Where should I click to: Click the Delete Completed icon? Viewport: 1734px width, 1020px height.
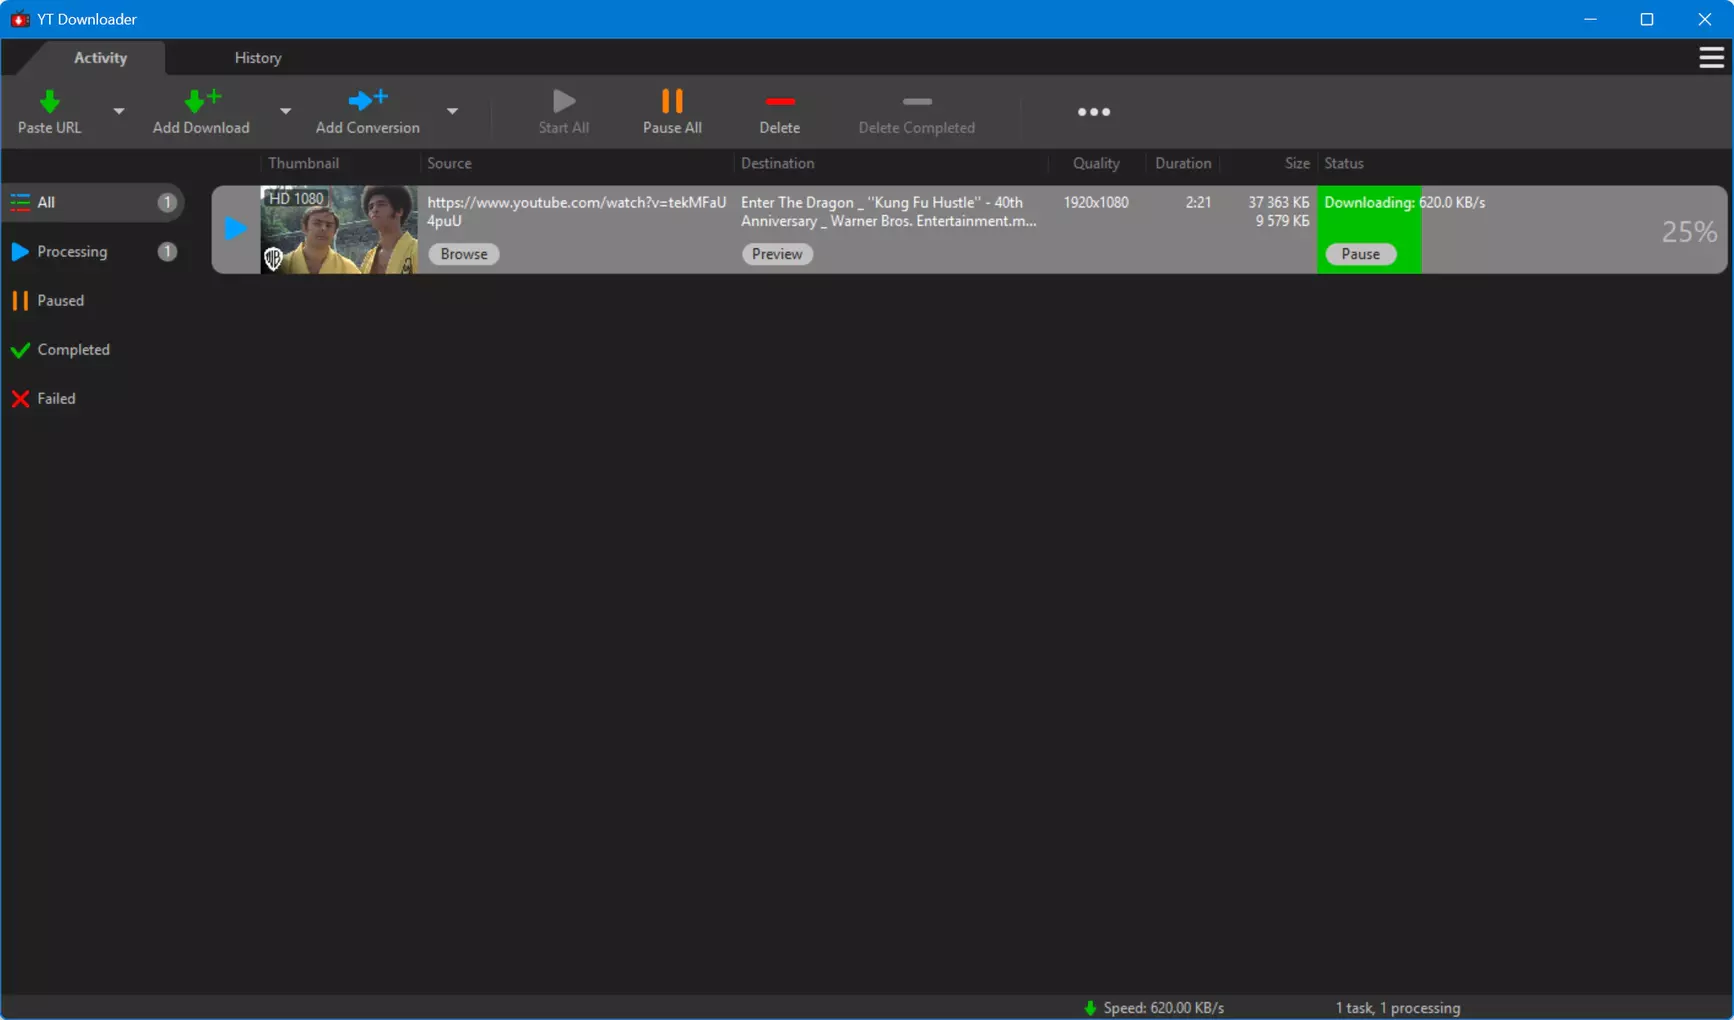917,101
